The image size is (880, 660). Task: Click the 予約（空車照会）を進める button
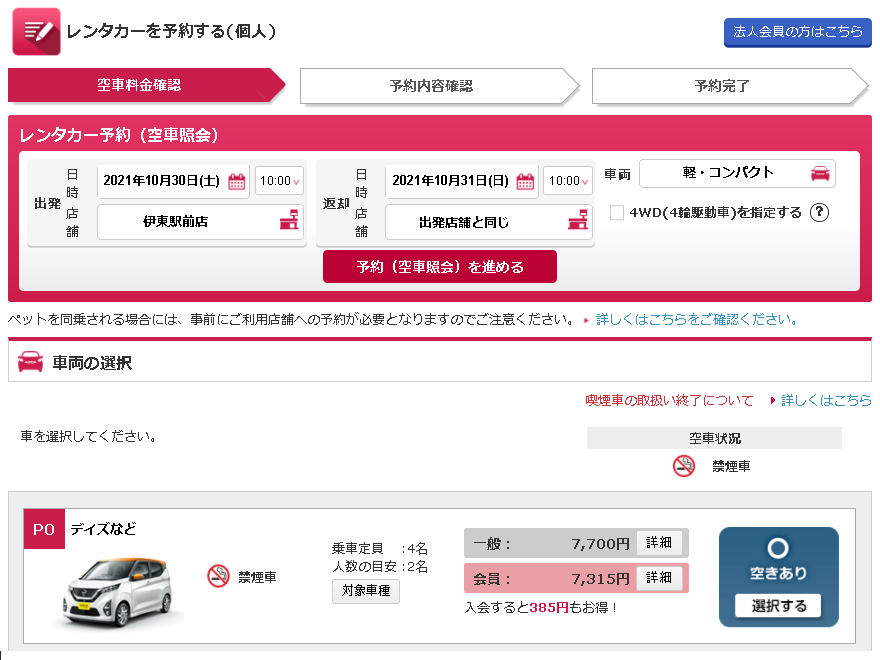(x=439, y=267)
